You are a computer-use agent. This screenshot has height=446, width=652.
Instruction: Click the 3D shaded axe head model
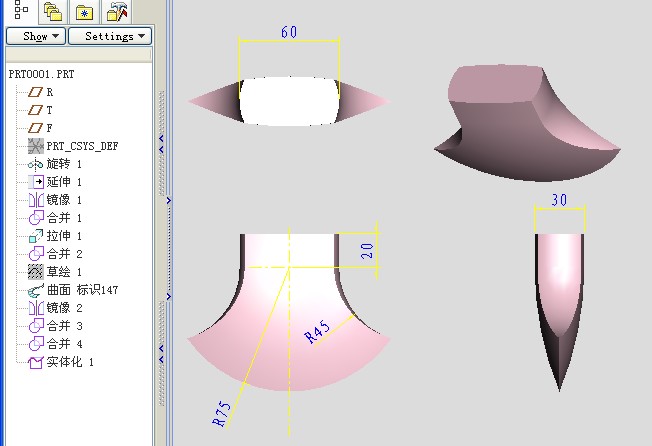pos(527,123)
